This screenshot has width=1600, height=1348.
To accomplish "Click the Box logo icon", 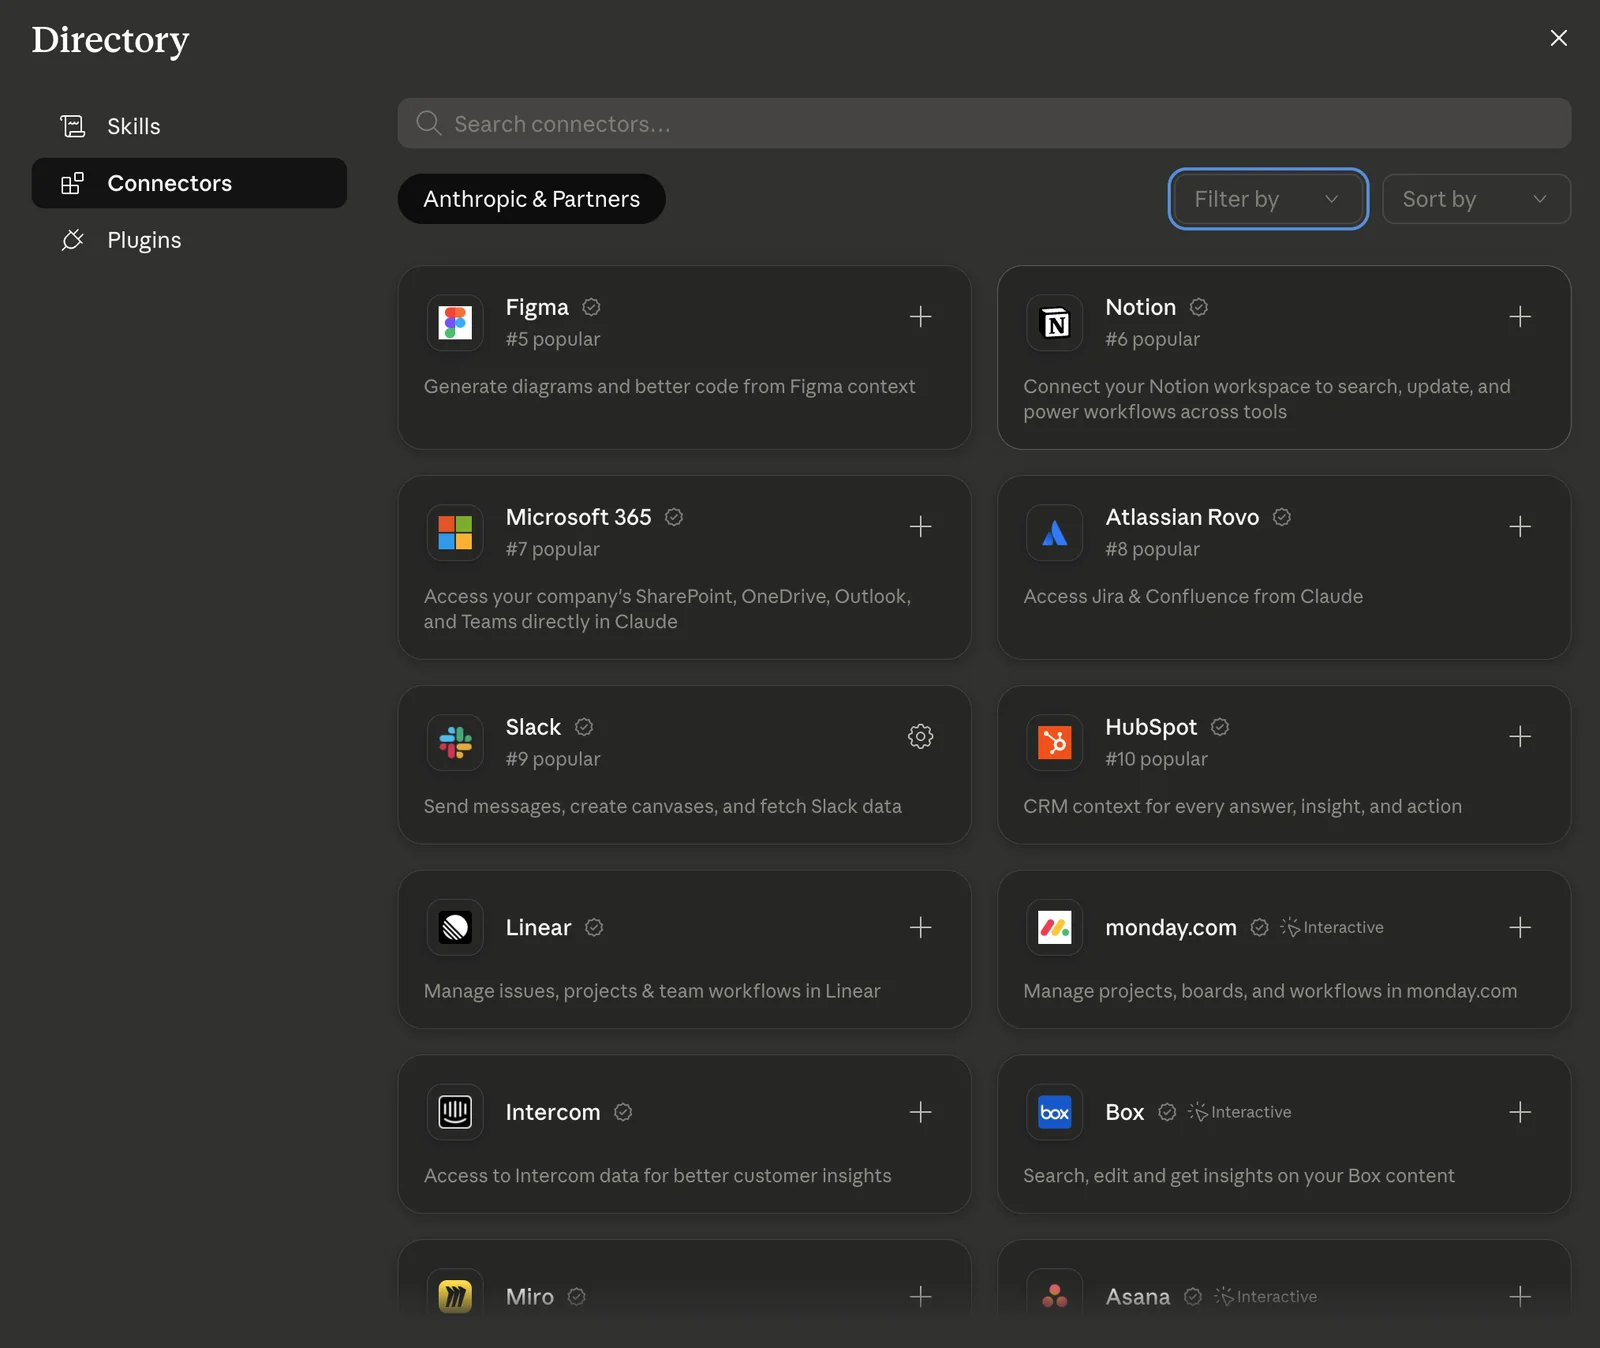I will (x=1055, y=1112).
